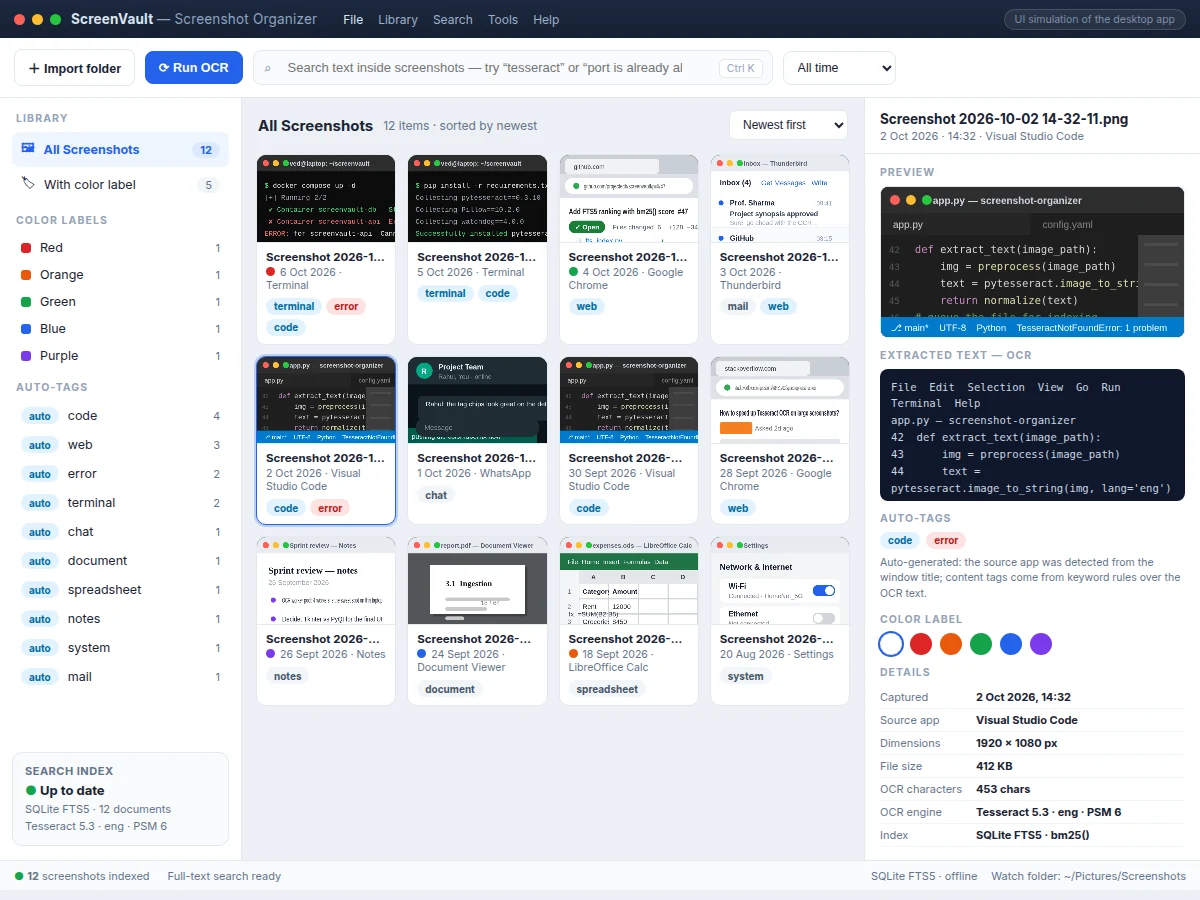Open the LibreOffice Calc expenses screenshot thumbnail
This screenshot has width=1200, height=900.
(629, 581)
